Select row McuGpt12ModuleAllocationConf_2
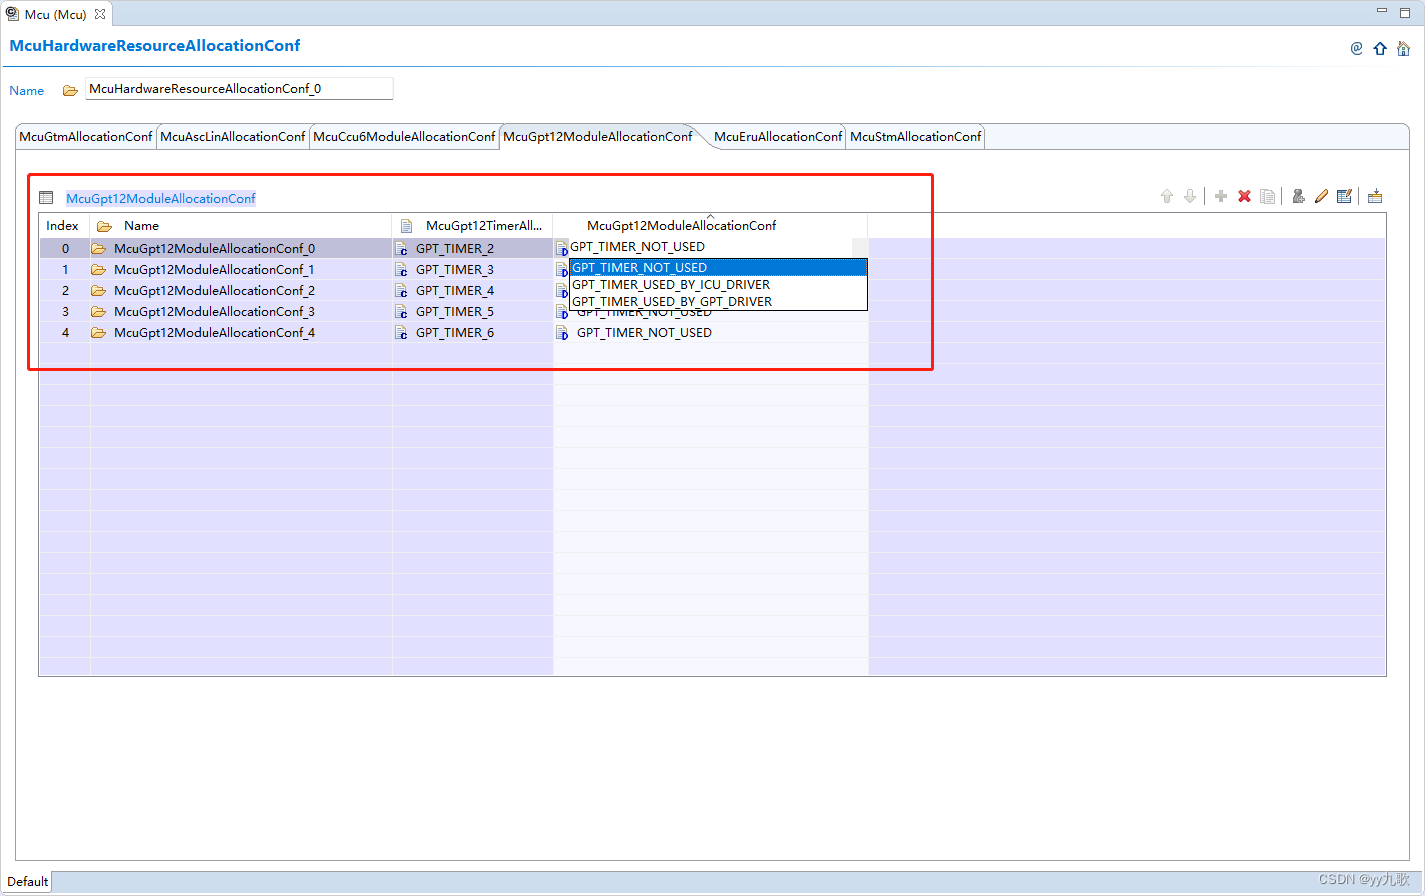Image resolution: width=1425 pixels, height=896 pixels. [214, 291]
